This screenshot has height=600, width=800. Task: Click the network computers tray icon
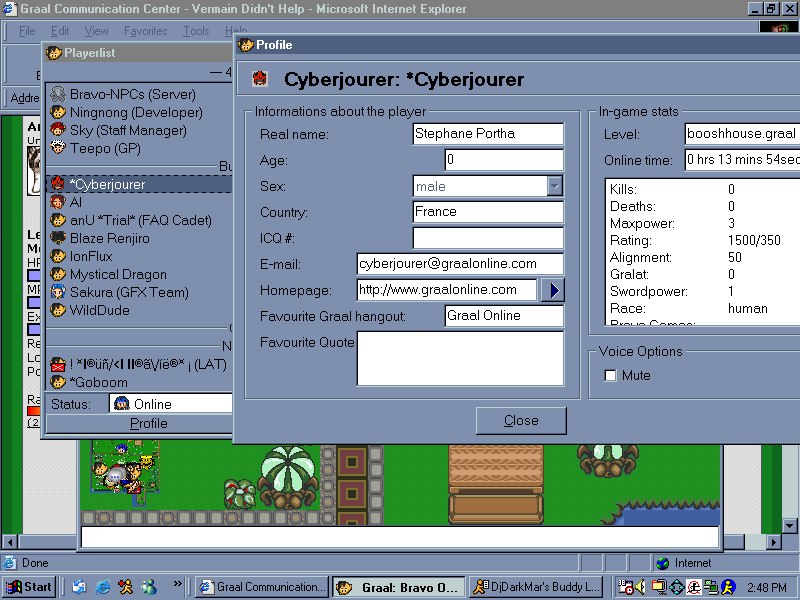pyautogui.click(x=711, y=587)
